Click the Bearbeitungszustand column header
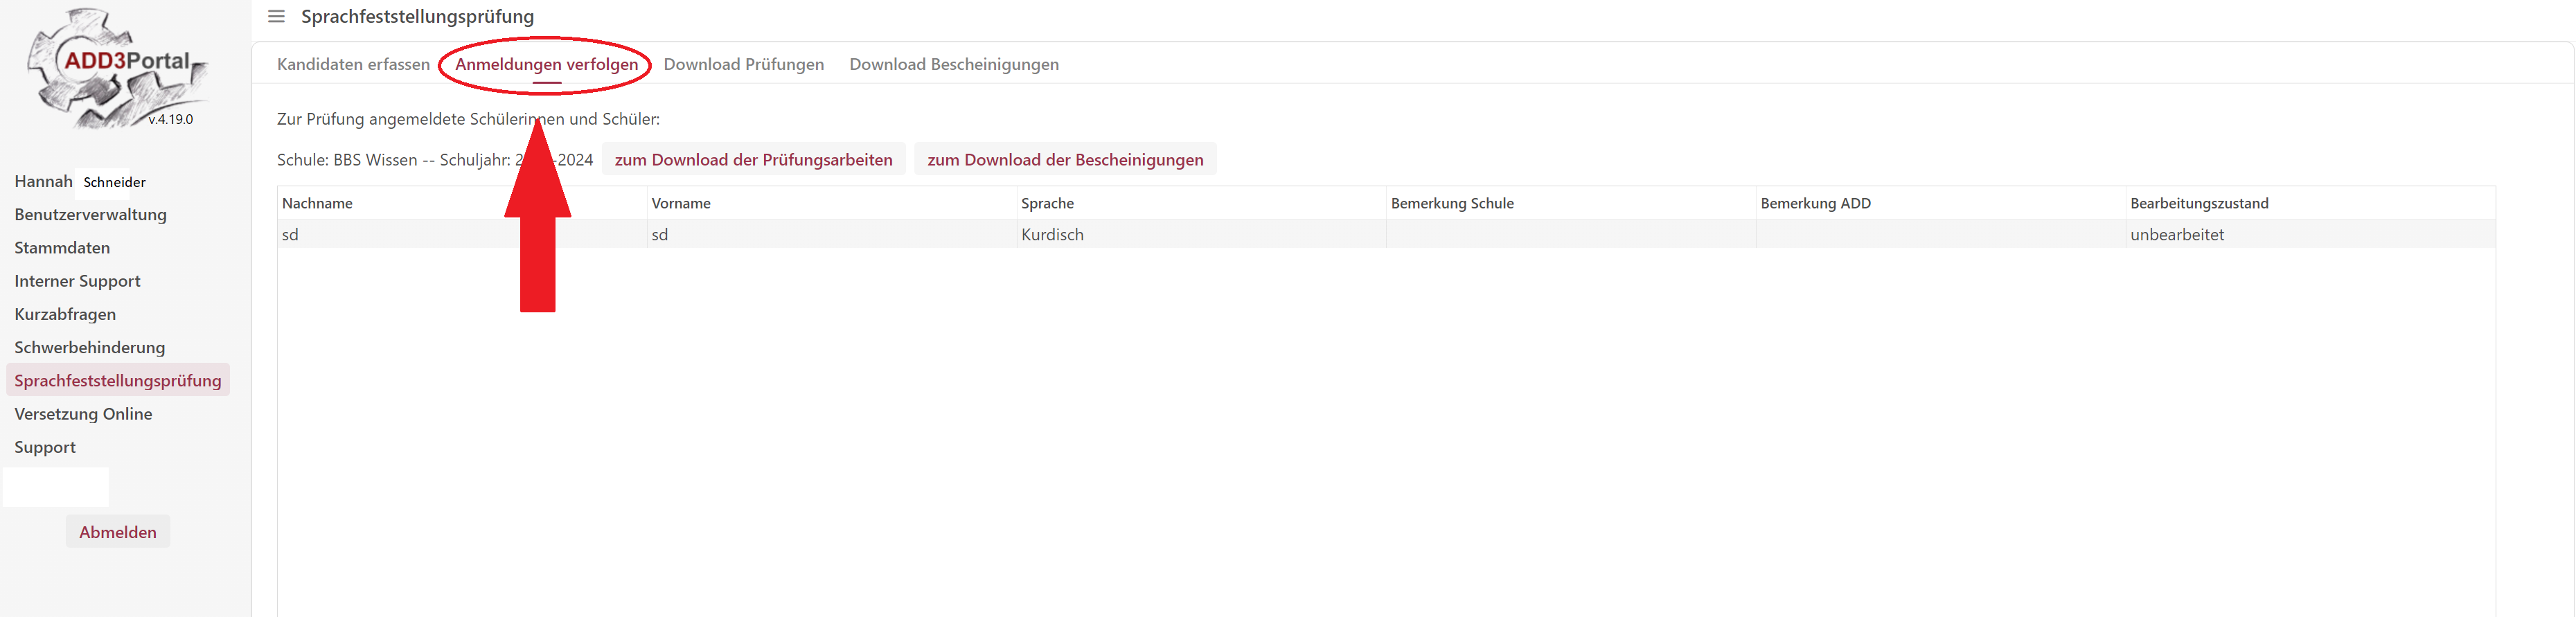2576x617 pixels. click(2198, 203)
